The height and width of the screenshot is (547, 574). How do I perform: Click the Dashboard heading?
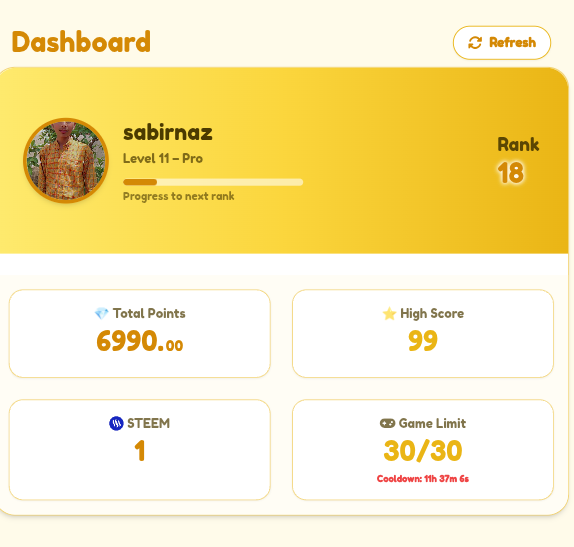click(81, 42)
